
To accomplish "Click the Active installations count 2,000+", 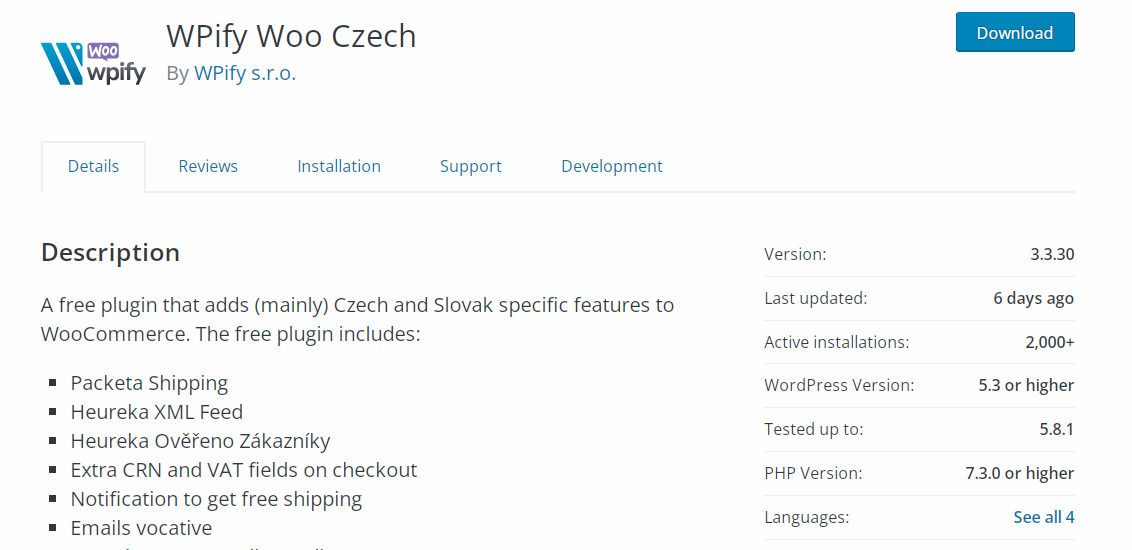I will click(x=1050, y=342).
